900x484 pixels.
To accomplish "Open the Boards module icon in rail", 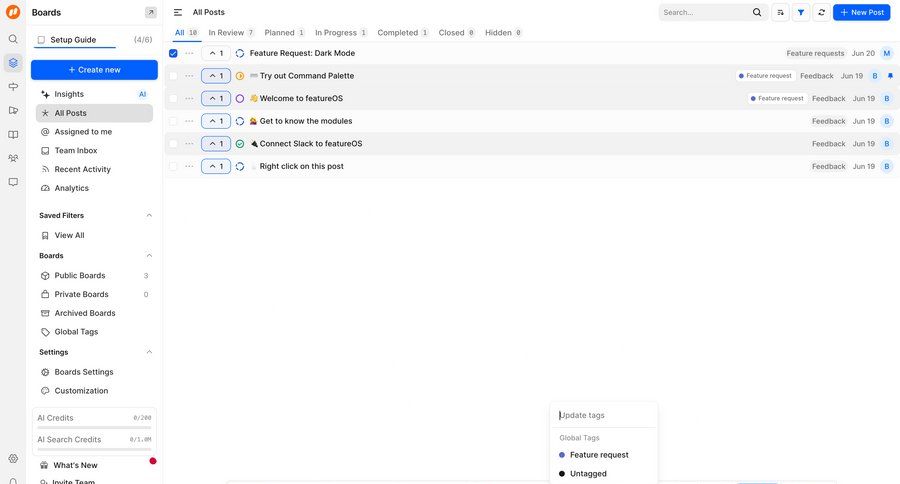I will click(x=13, y=63).
